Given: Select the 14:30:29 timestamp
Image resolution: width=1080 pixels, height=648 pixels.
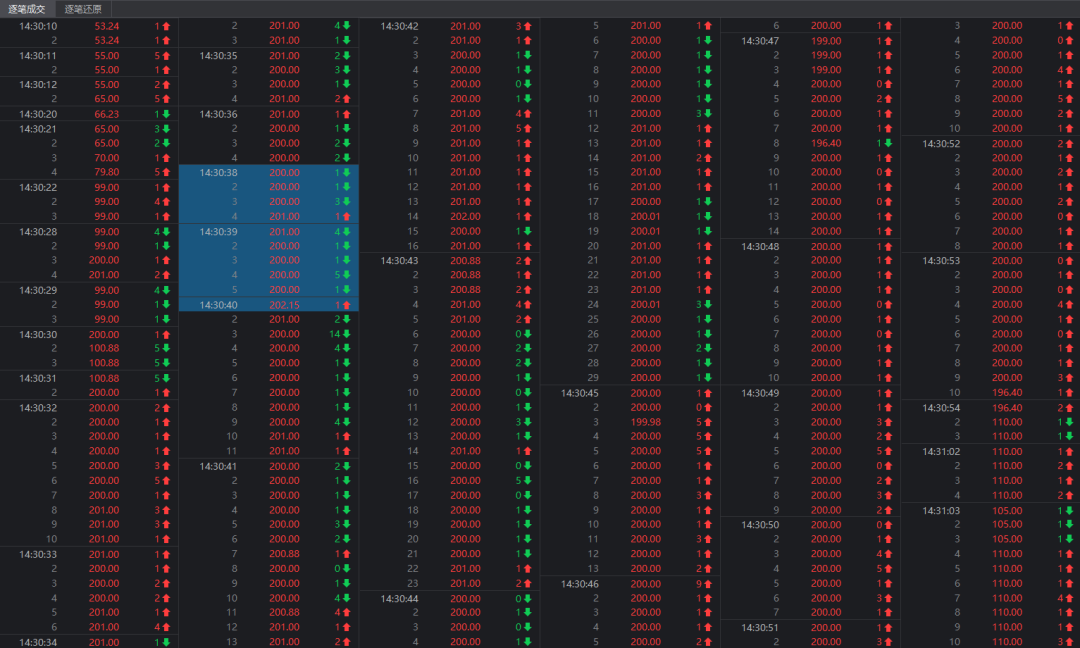Looking at the screenshot, I should (38, 291).
